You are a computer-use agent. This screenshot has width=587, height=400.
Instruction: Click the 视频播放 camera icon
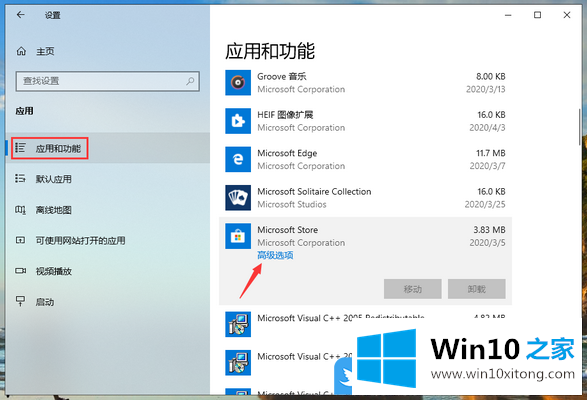click(x=20, y=271)
